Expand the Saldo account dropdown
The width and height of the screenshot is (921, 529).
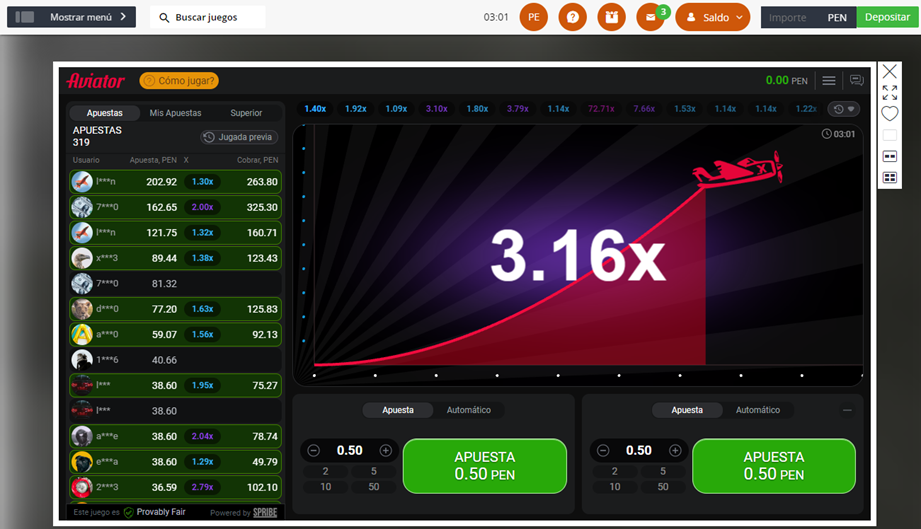[712, 17]
